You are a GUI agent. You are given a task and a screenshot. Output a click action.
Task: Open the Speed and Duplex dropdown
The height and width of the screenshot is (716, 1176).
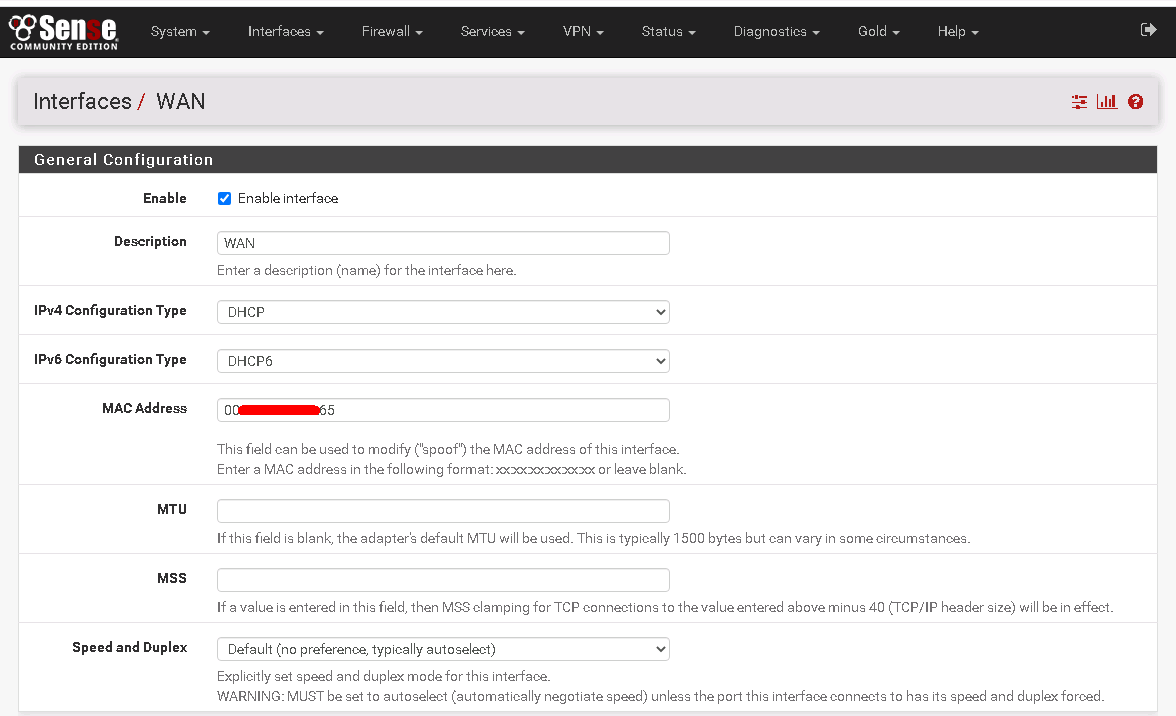coord(443,650)
